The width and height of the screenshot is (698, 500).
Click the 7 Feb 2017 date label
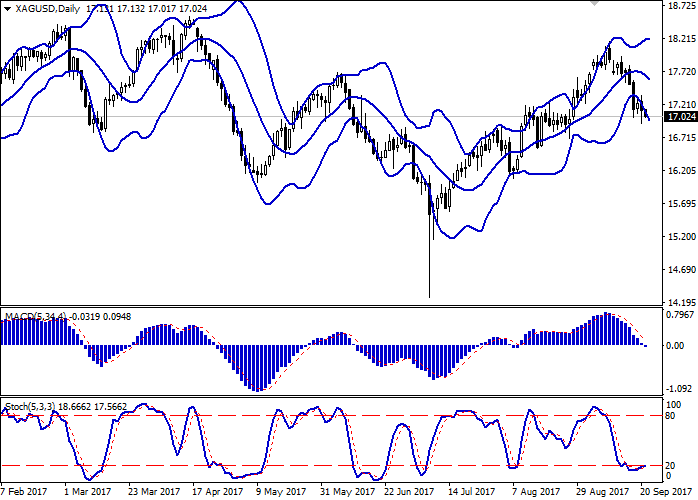pyautogui.click(x=24, y=492)
